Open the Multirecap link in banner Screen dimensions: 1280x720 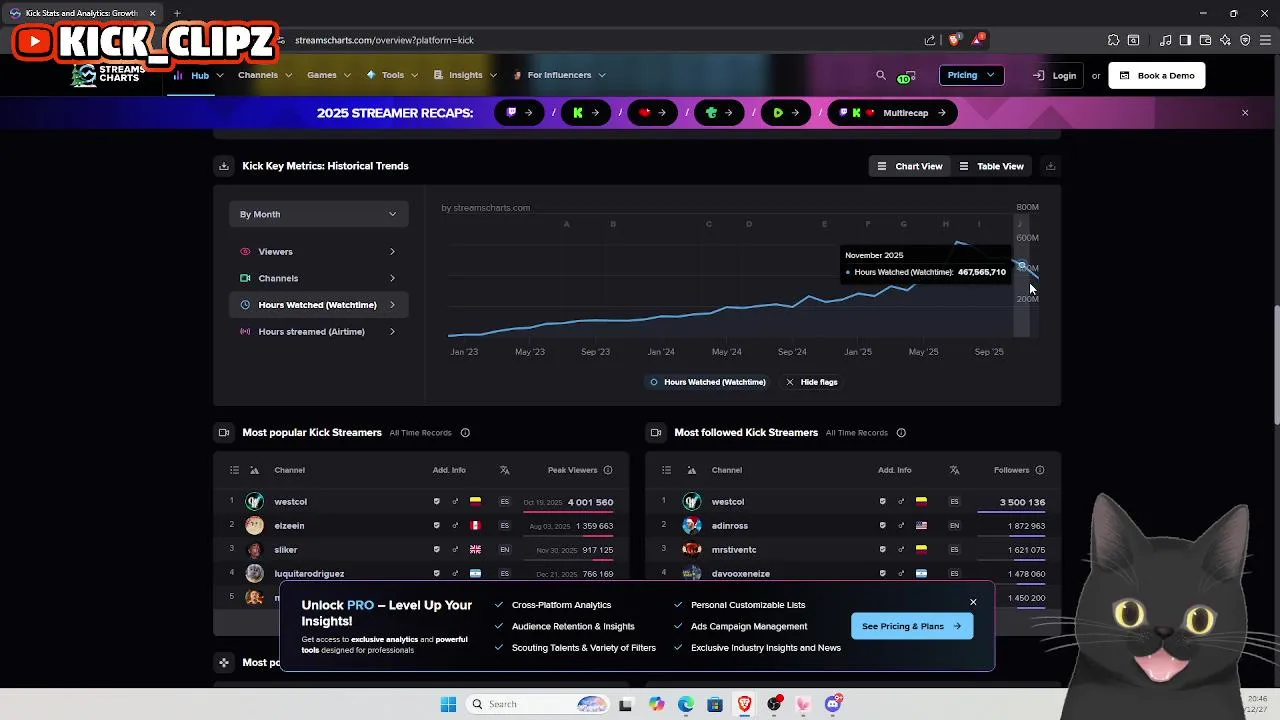click(895, 113)
